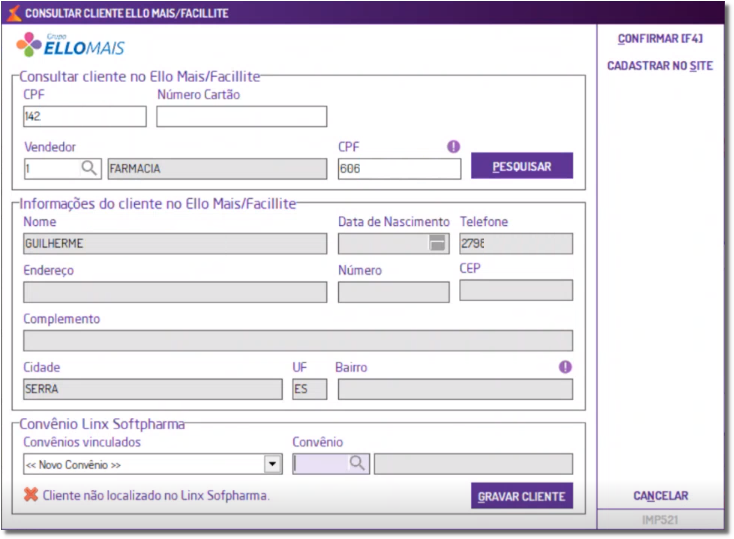Image resolution: width=734 pixels, height=539 pixels.
Task: Click the IMP521 form code text
Action: coord(660,519)
